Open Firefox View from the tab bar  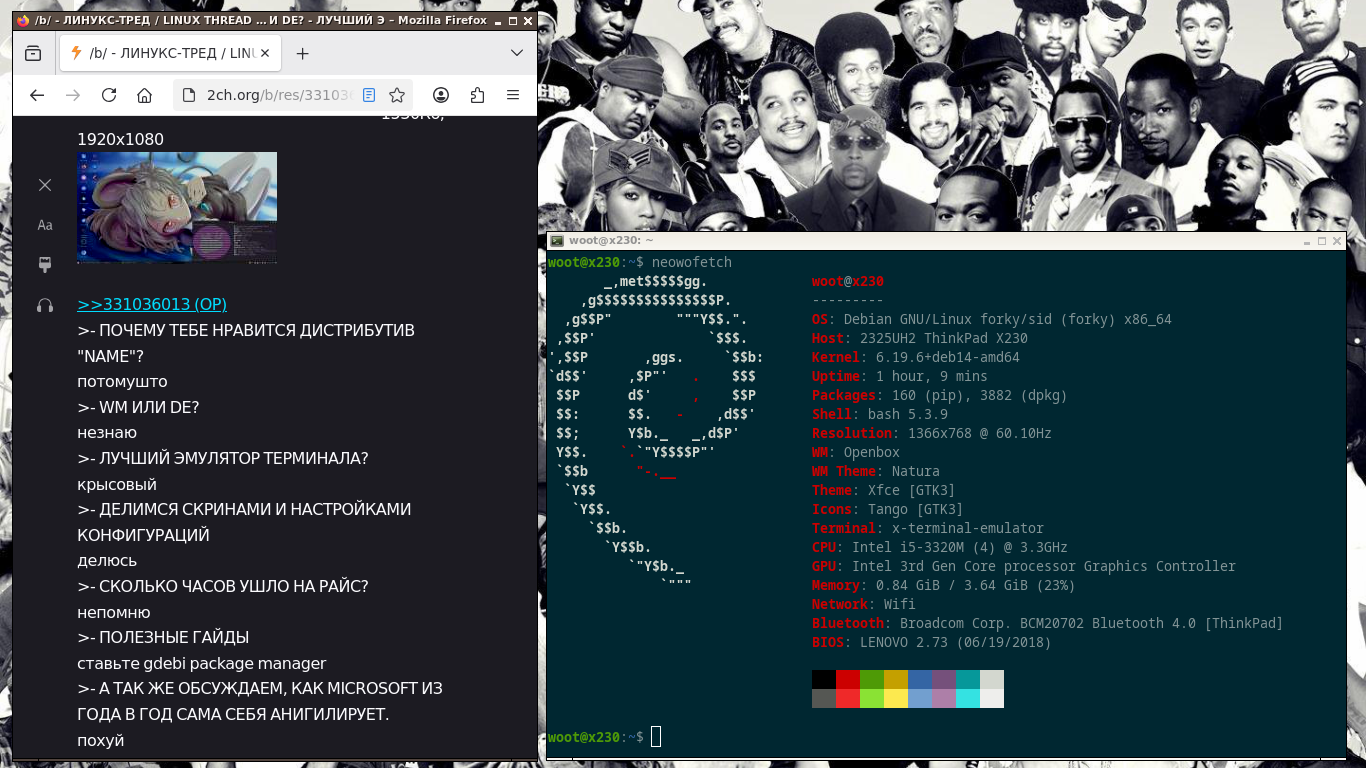coord(33,53)
